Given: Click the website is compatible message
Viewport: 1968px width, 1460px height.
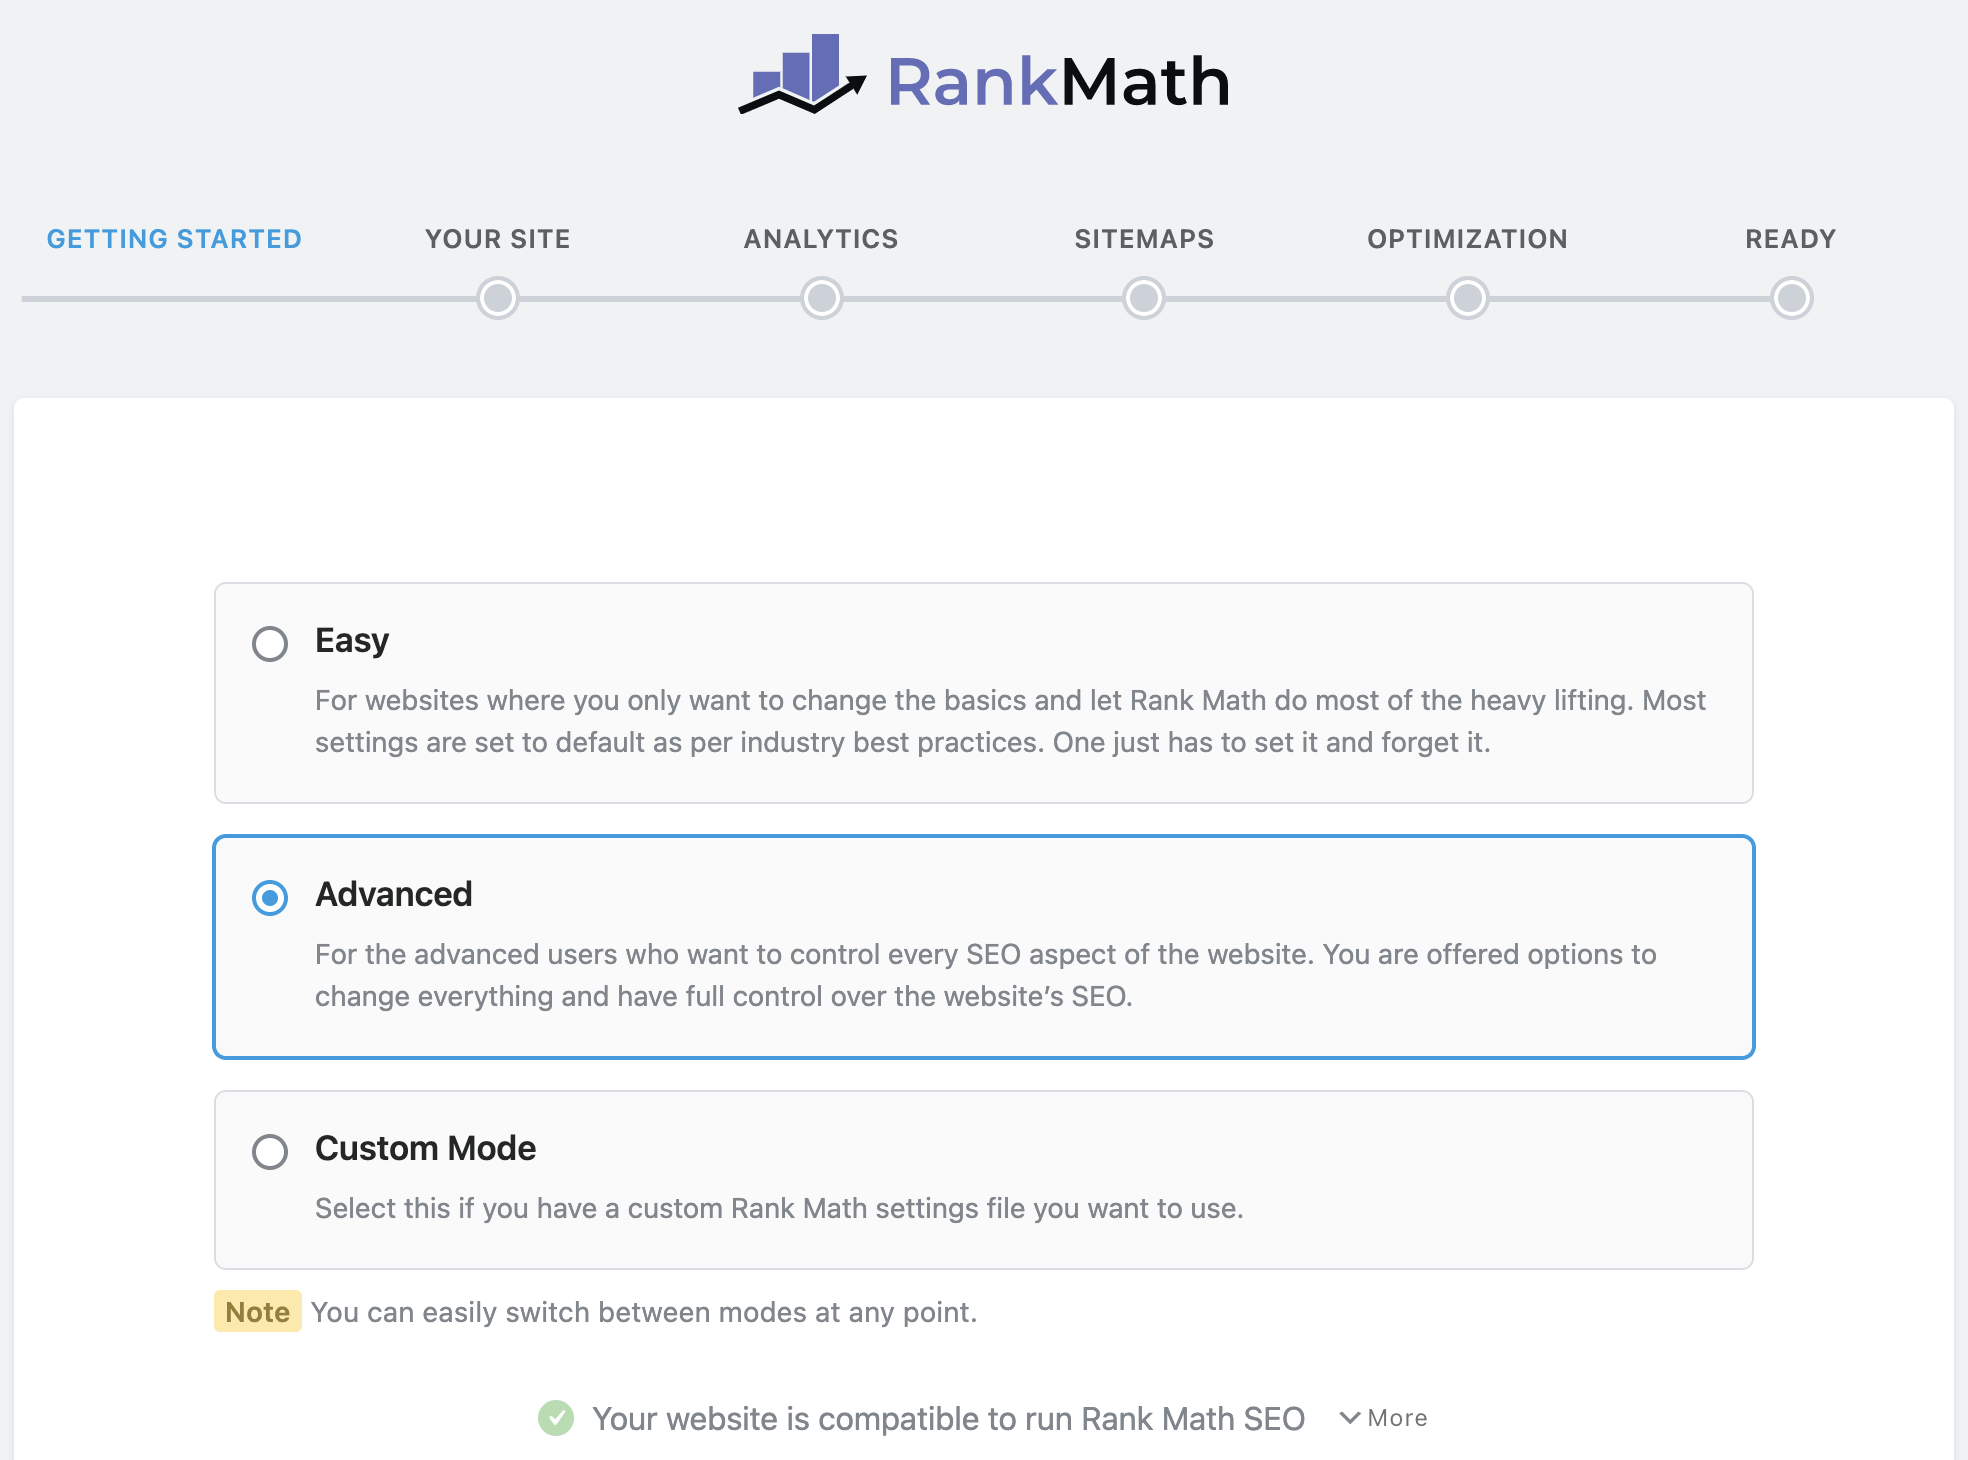Looking at the screenshot, I should (x=949, y=1418).
